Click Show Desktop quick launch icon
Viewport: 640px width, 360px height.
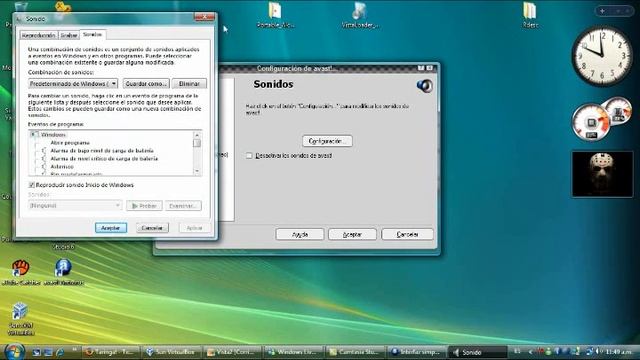tap(37, 352)
